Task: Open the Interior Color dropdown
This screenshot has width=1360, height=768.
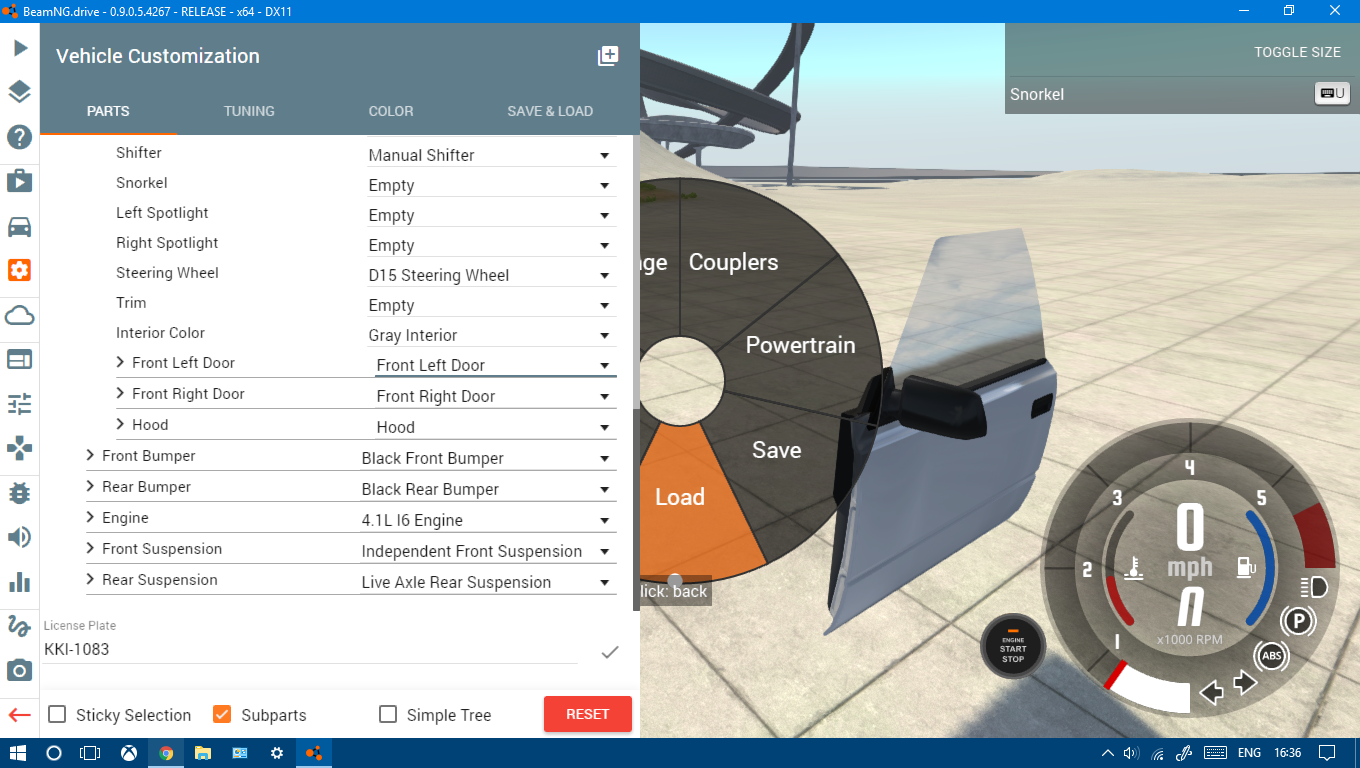Action: pyautogui.click(x=491, y=335)
